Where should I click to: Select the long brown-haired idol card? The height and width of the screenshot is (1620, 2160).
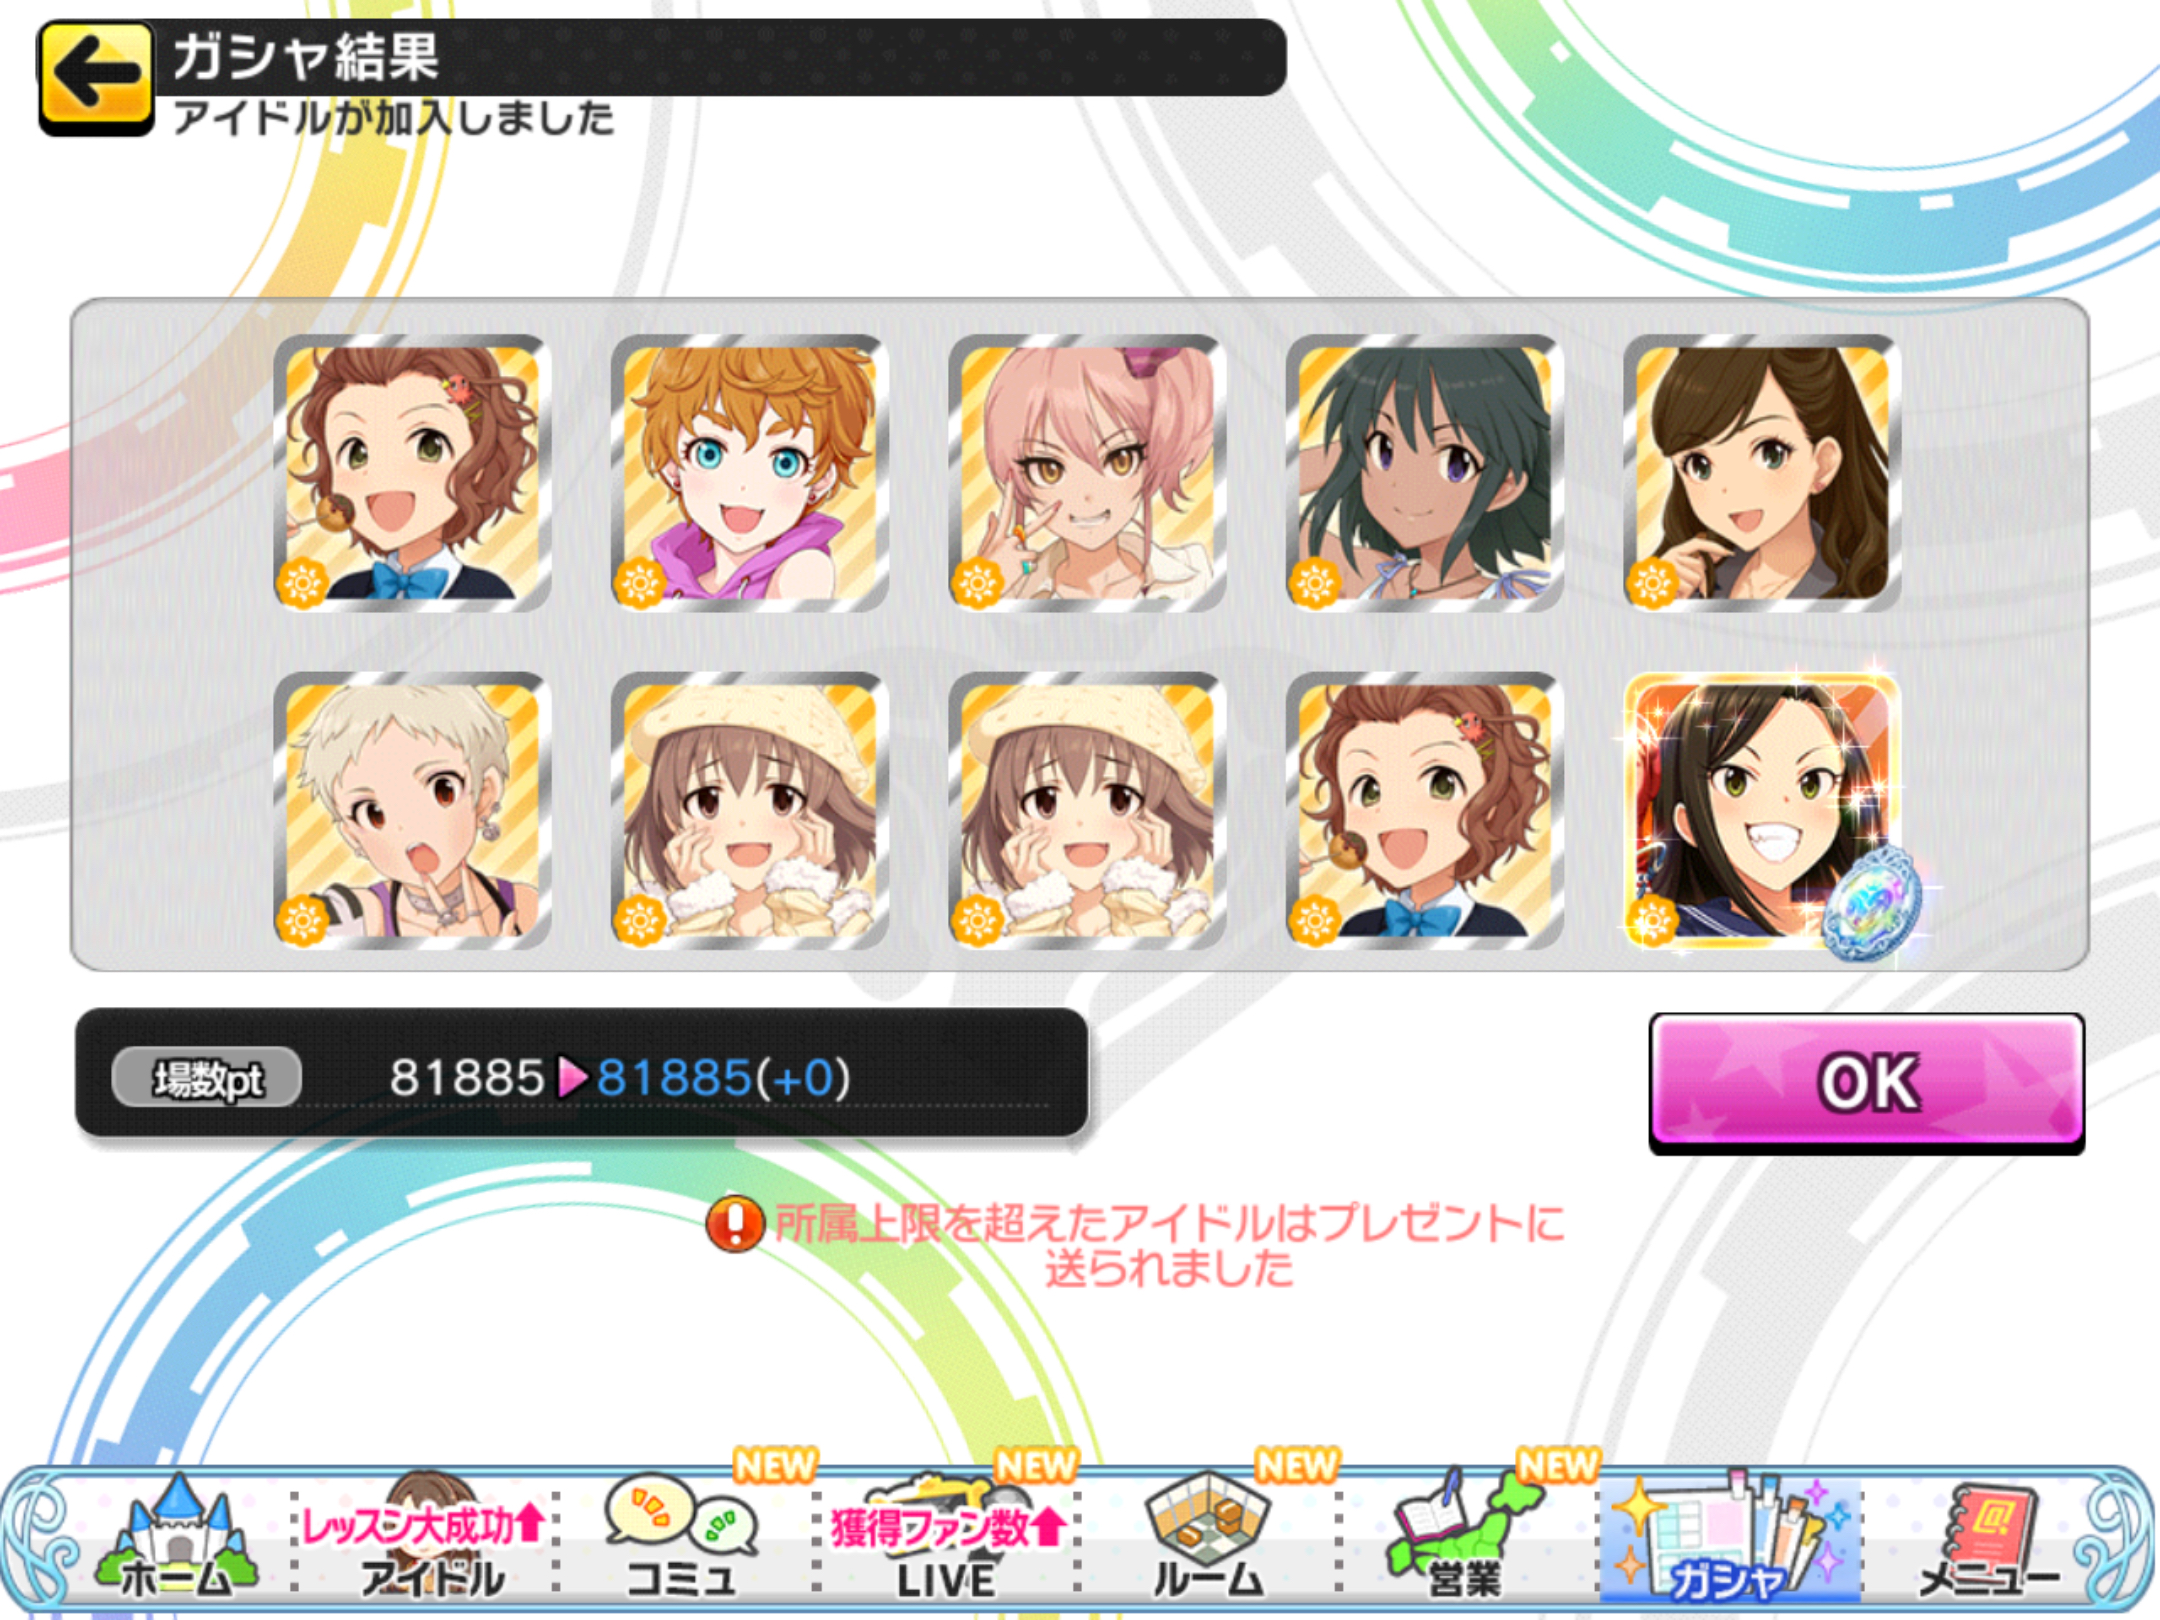[1762, 473]
